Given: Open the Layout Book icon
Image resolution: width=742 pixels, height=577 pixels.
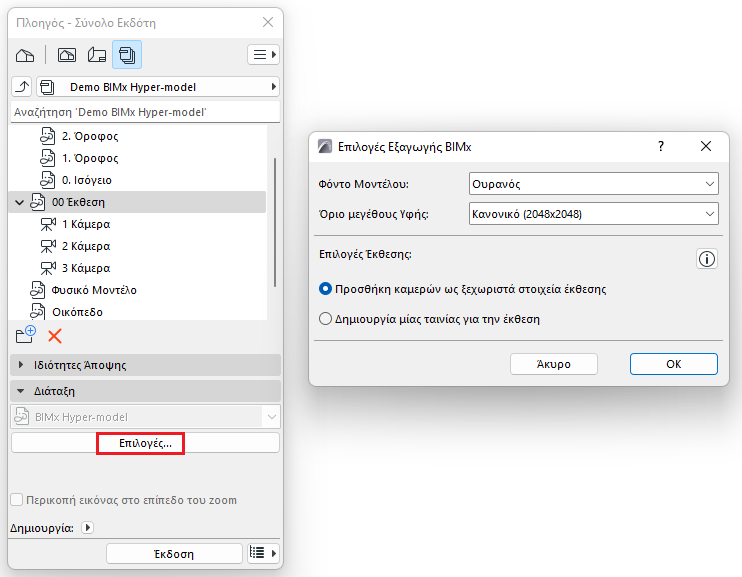Looking at the screenshot, I should pyautogui.click(x=97, y=55).
